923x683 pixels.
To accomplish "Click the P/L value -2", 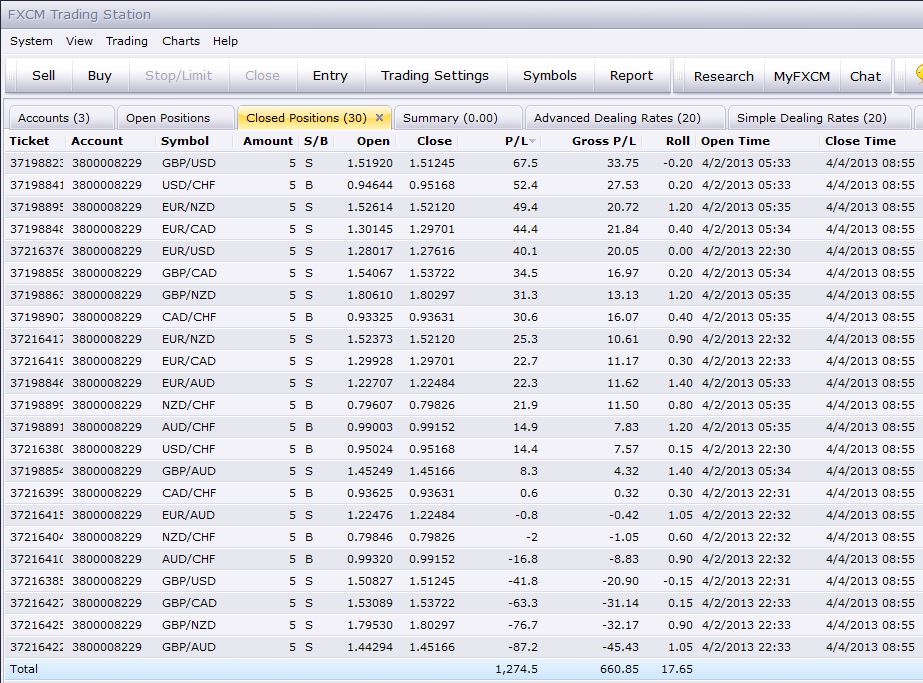I will click(531, 537).
